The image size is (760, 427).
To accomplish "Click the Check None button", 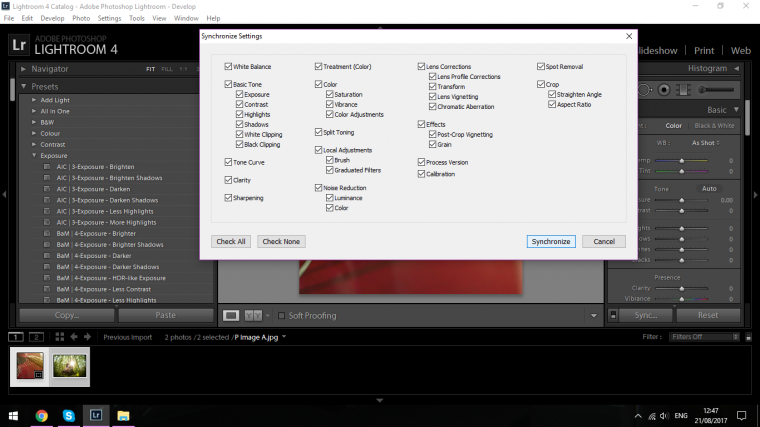I will point(281,241).
